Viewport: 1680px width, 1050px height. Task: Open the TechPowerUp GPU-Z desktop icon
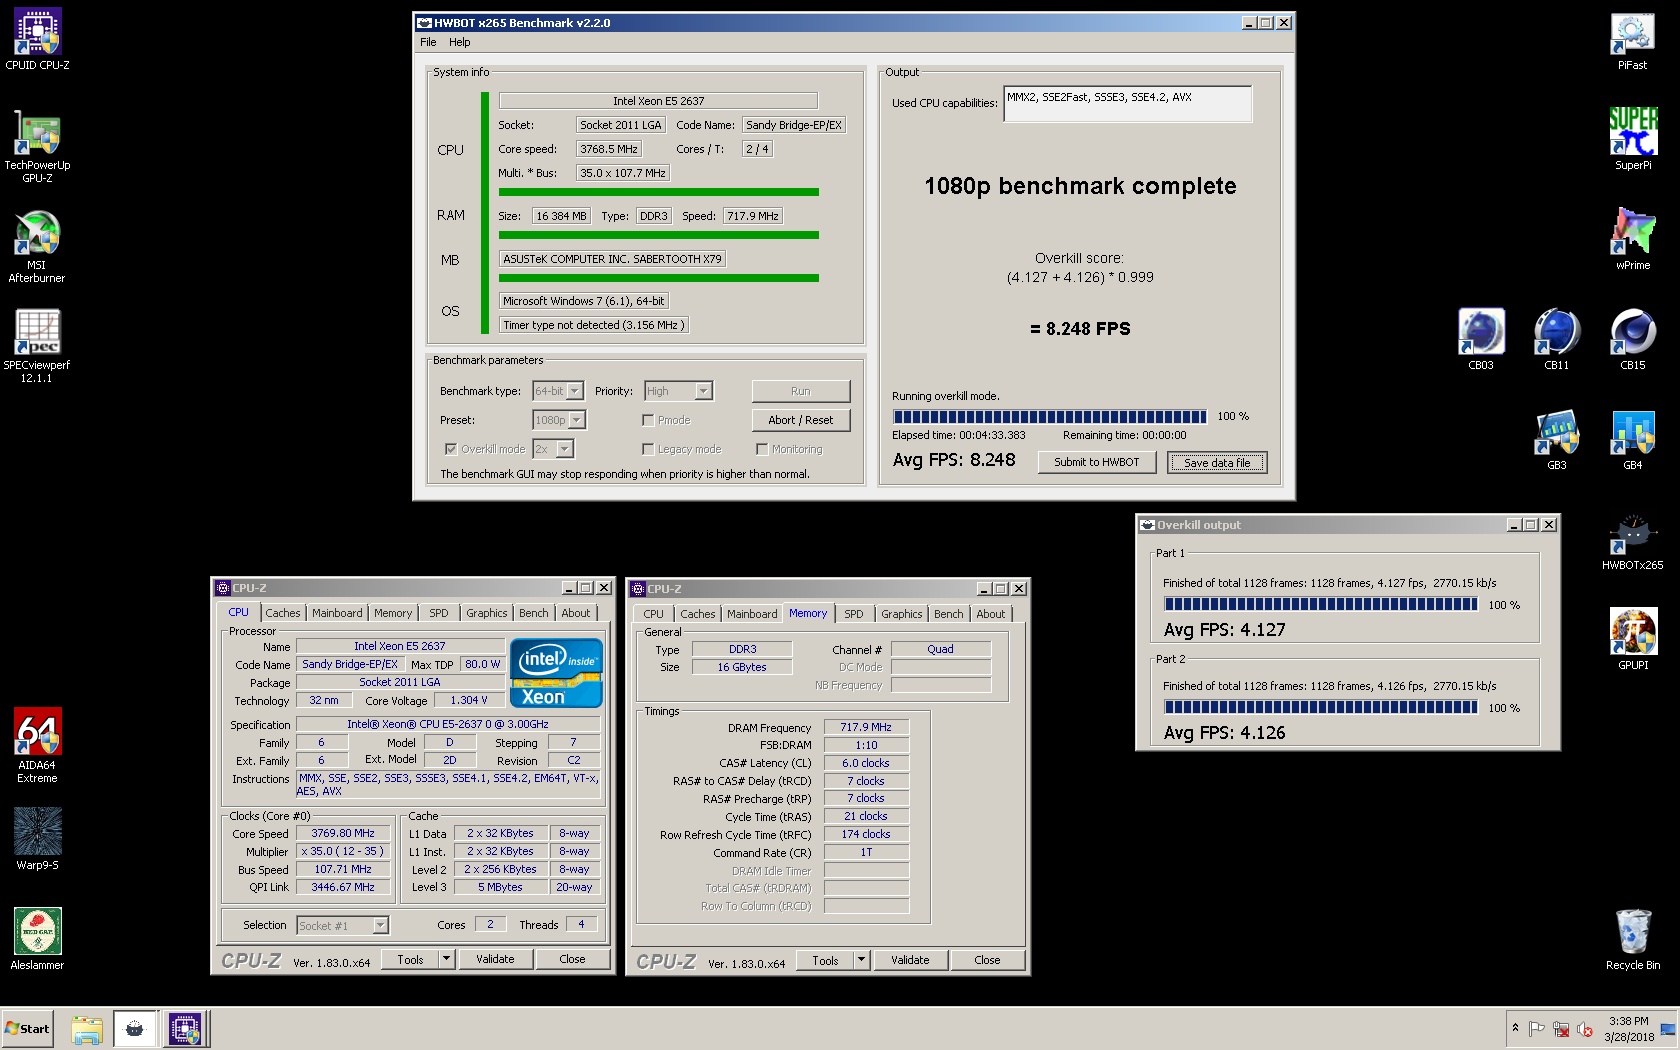coord(37,146)
